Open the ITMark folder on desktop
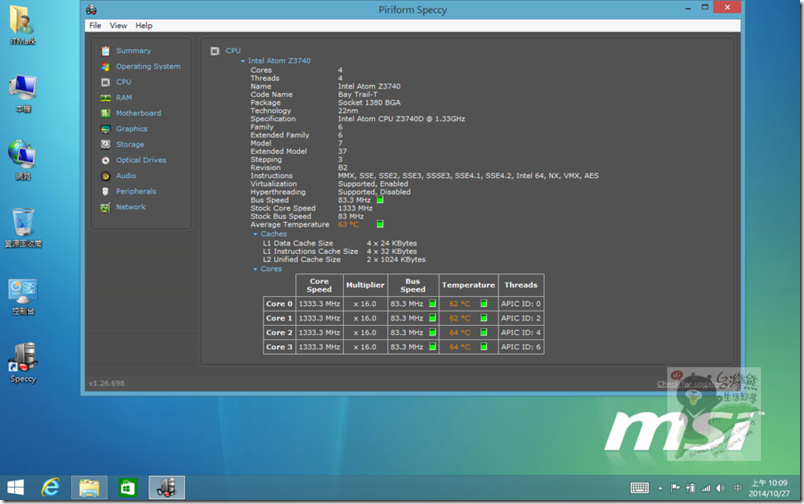The width and height of the screenshot is (804, 504). [23, 25]
